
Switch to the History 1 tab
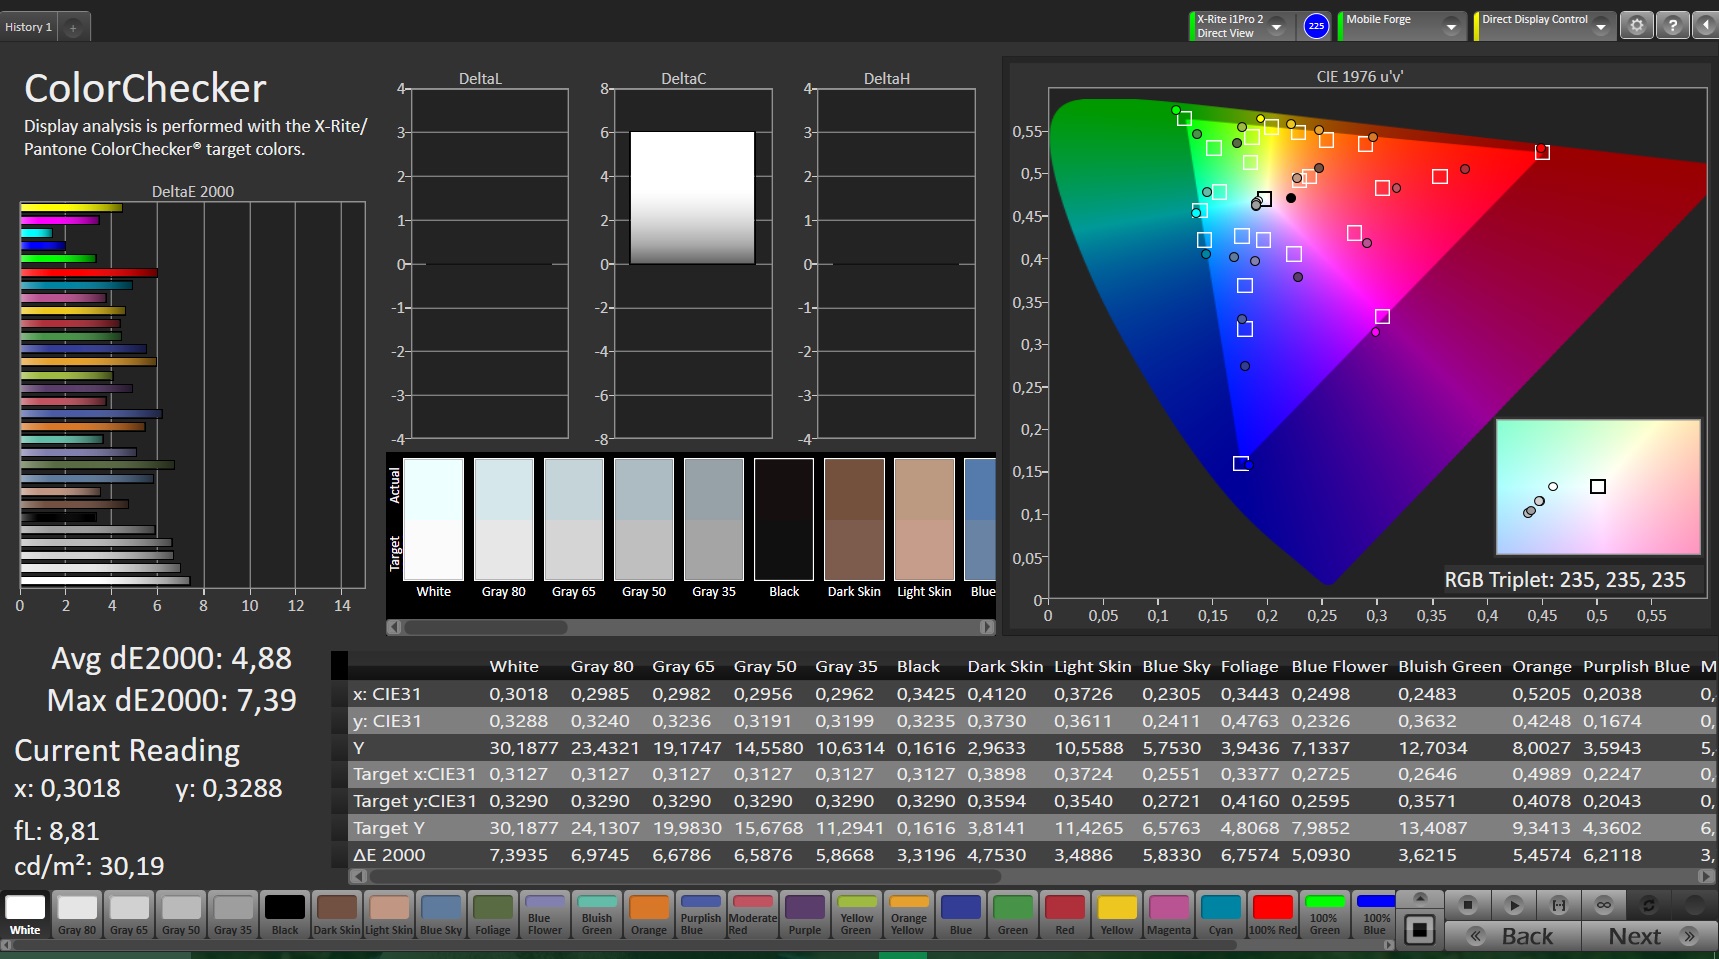point(29,27)
